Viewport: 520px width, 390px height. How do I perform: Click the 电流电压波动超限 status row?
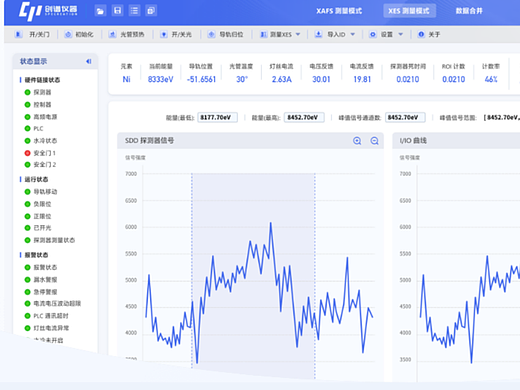coord(53,303)
